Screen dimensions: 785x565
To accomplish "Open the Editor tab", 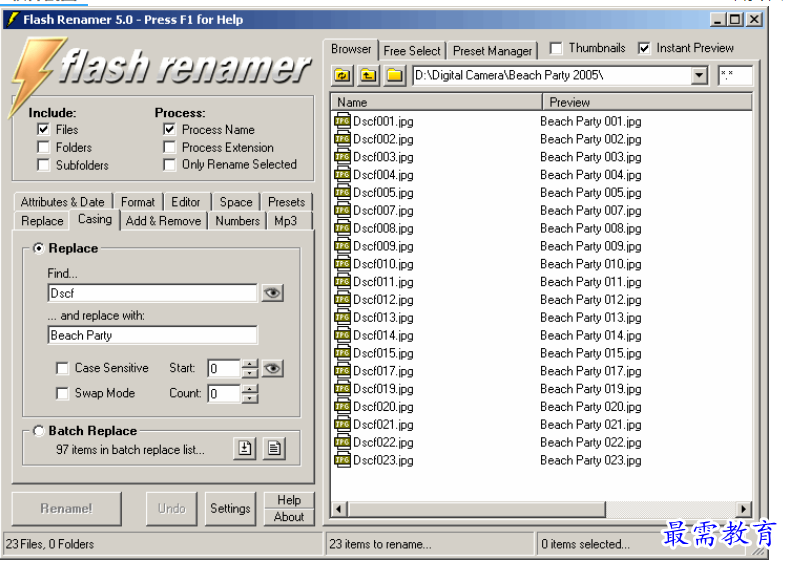I will 186,202.
